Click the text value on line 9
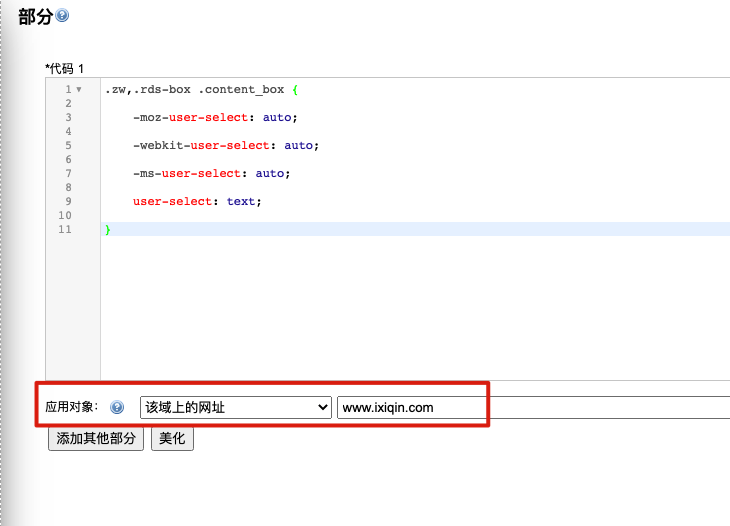This screenshot has height=526, width=730. pos(241,202)
